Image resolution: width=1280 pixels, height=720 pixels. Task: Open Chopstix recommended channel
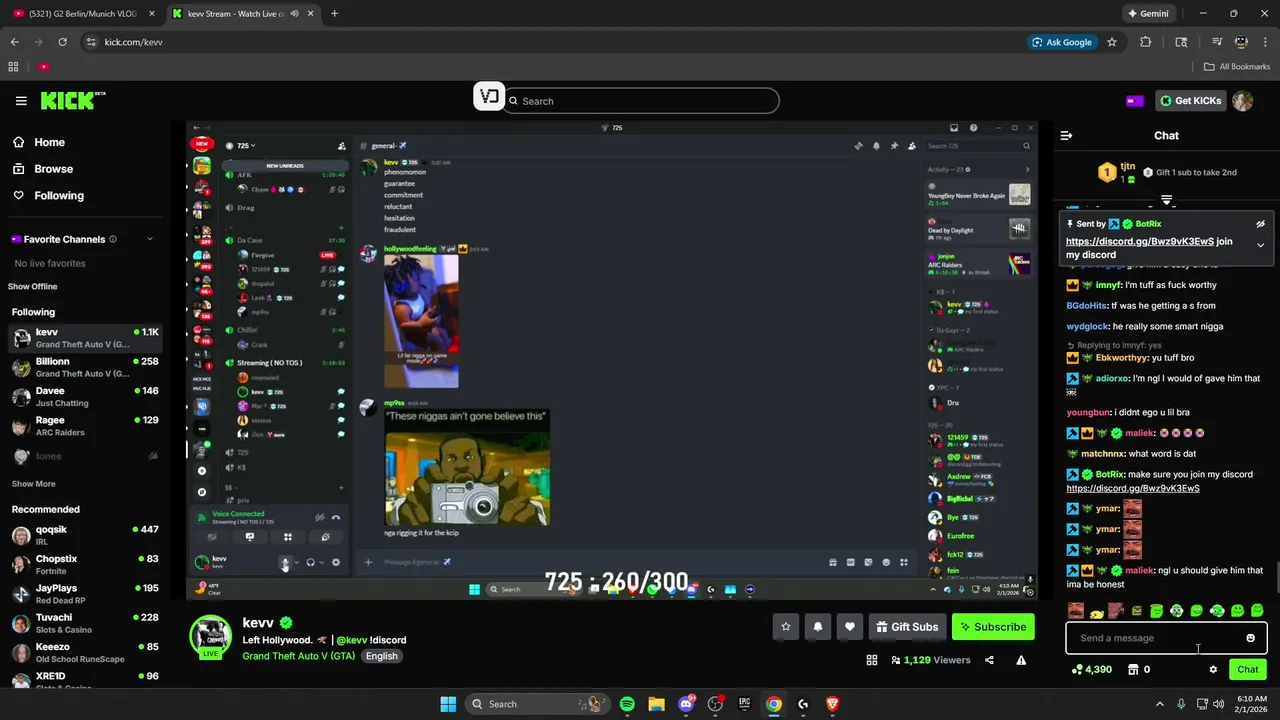[x=85, y=564]
